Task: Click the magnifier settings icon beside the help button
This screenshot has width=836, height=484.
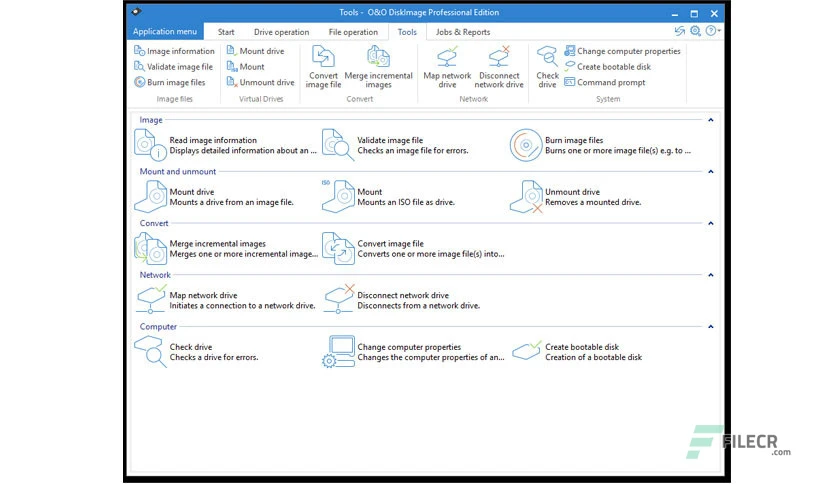Action: tap(695, 31)
